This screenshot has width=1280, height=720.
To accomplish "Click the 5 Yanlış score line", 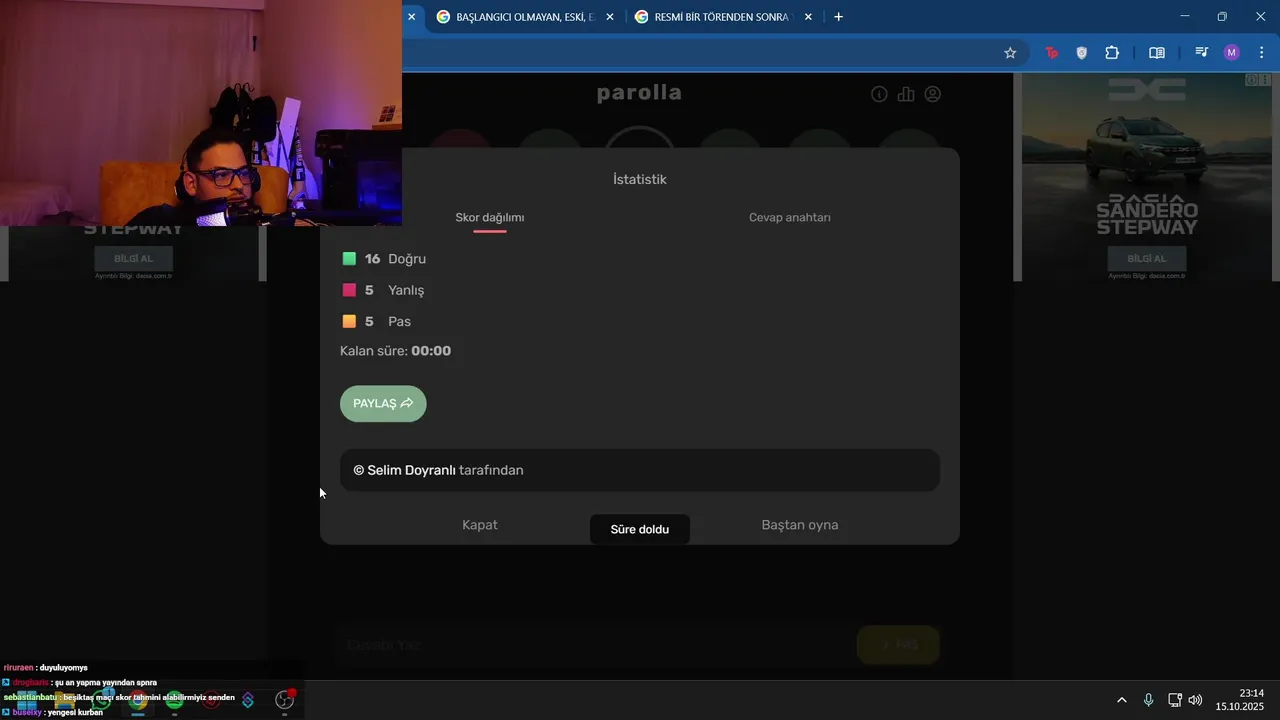I will tap(383, 290).
